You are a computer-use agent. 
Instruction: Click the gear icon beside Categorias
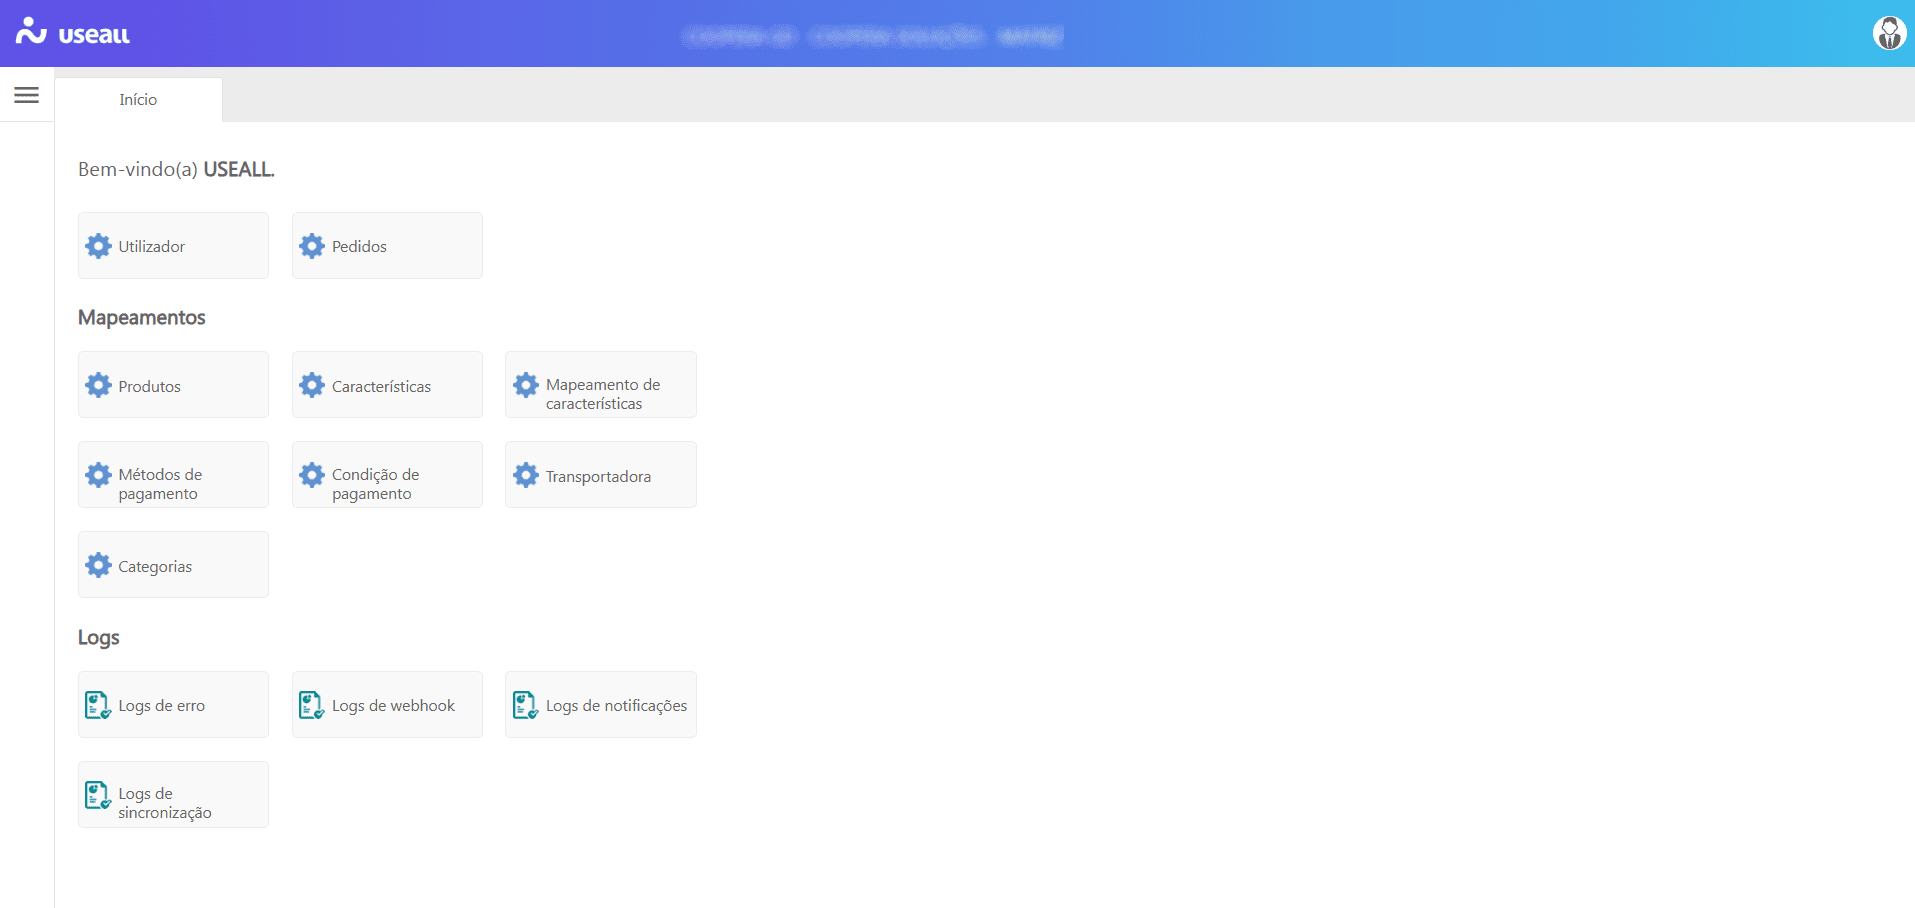point(99,565)
